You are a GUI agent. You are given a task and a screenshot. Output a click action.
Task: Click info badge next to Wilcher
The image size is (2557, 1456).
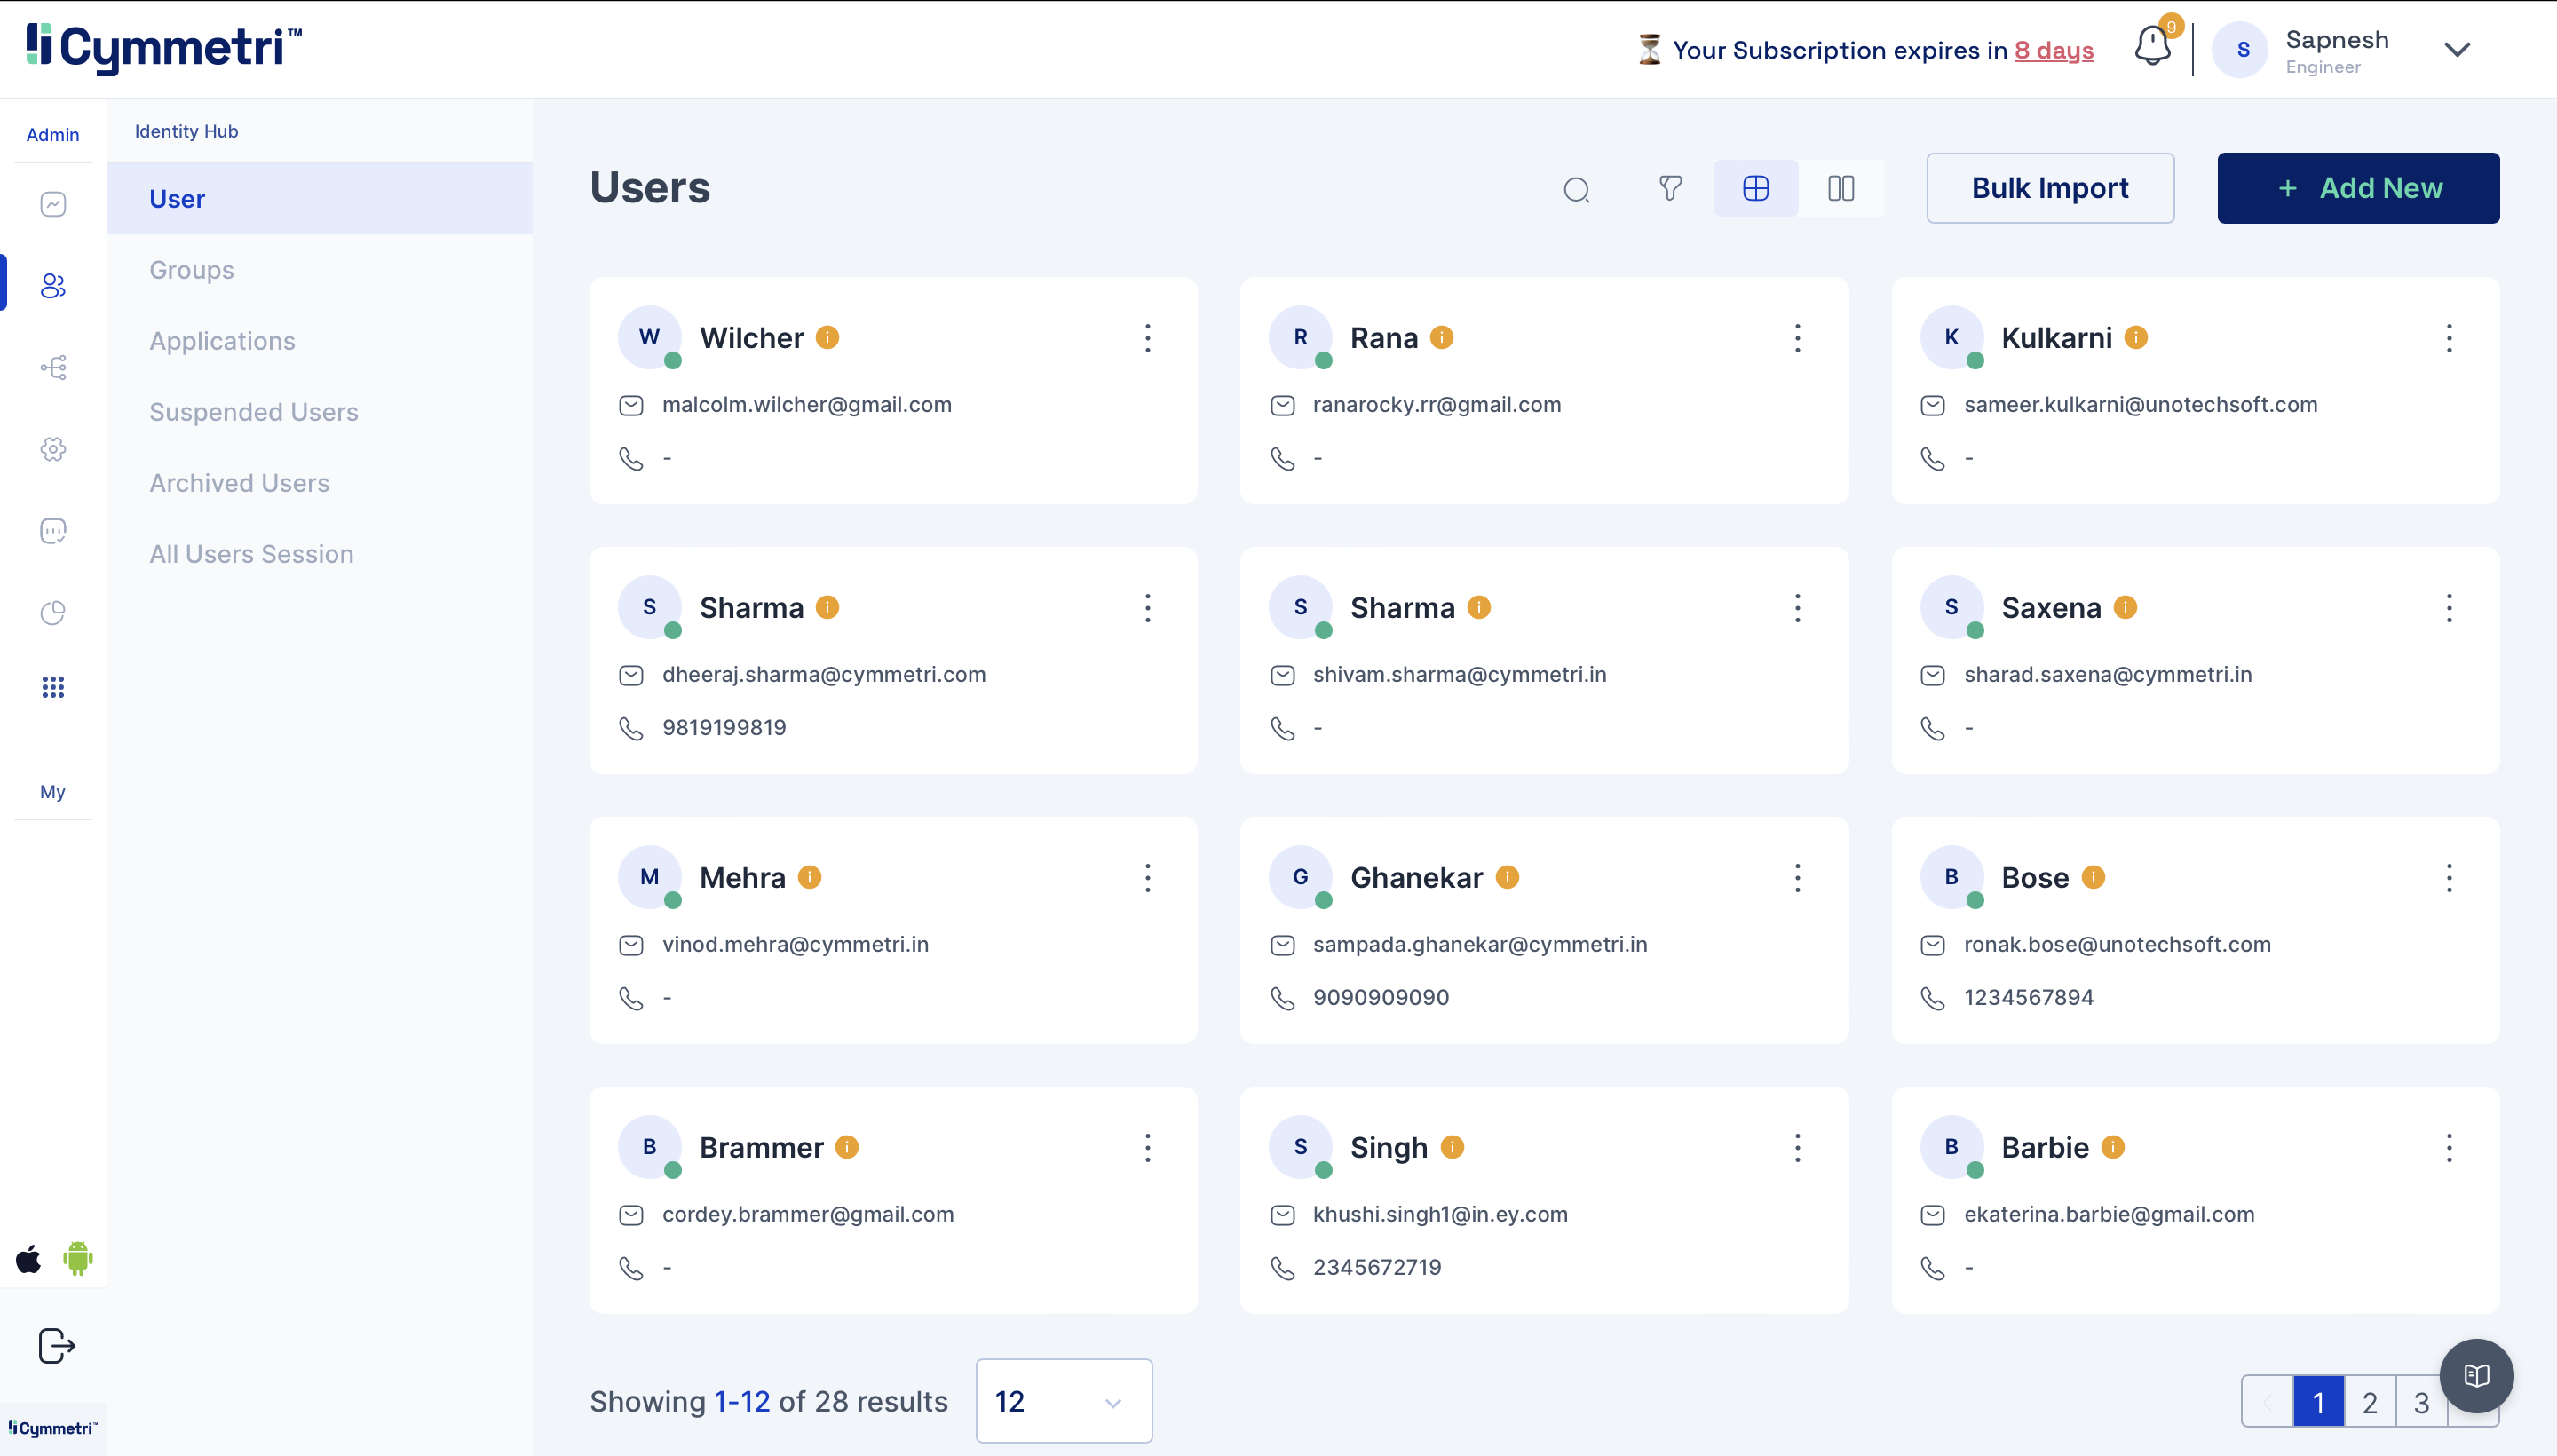click(827, 338)
